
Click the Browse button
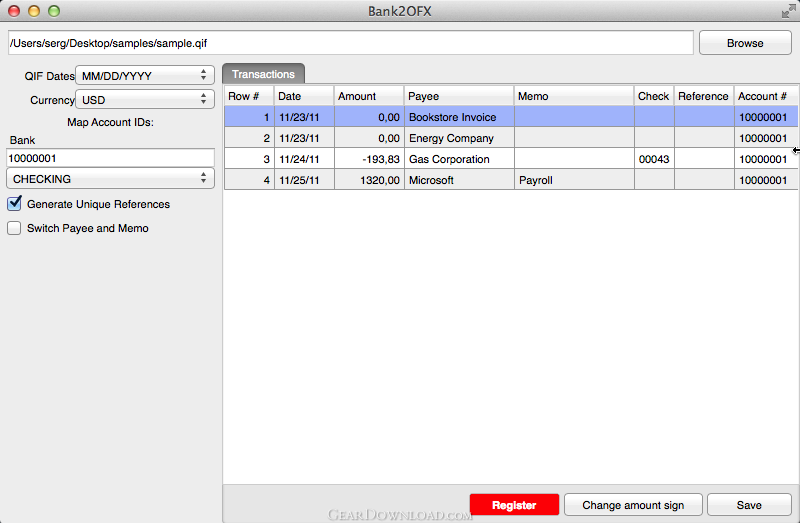(x=745, y=43)
